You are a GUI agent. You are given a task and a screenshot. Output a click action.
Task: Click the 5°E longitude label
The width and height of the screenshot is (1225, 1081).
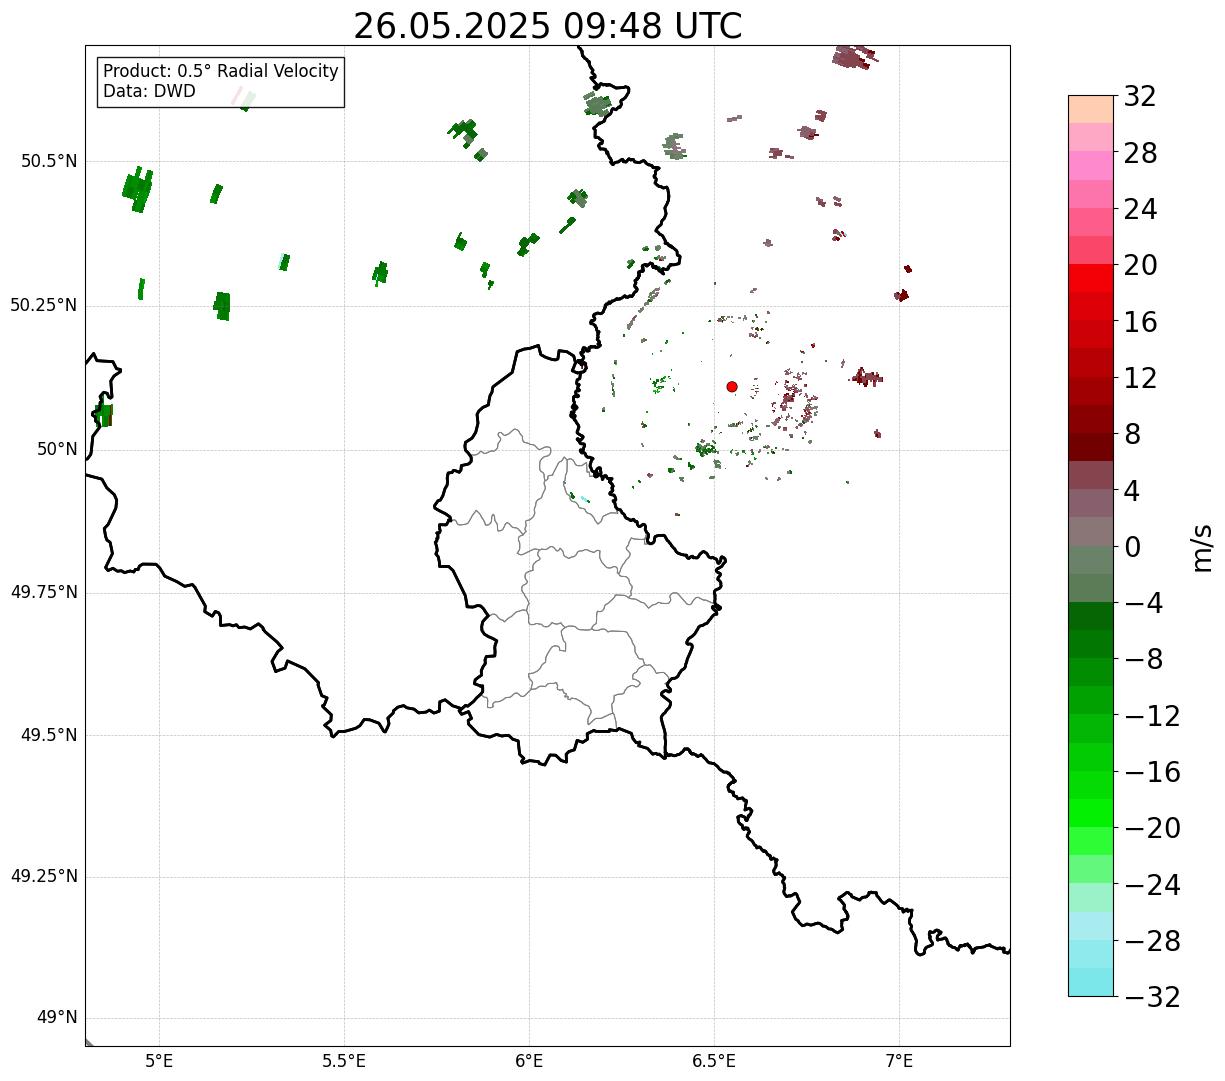[x=159, y=1061]
